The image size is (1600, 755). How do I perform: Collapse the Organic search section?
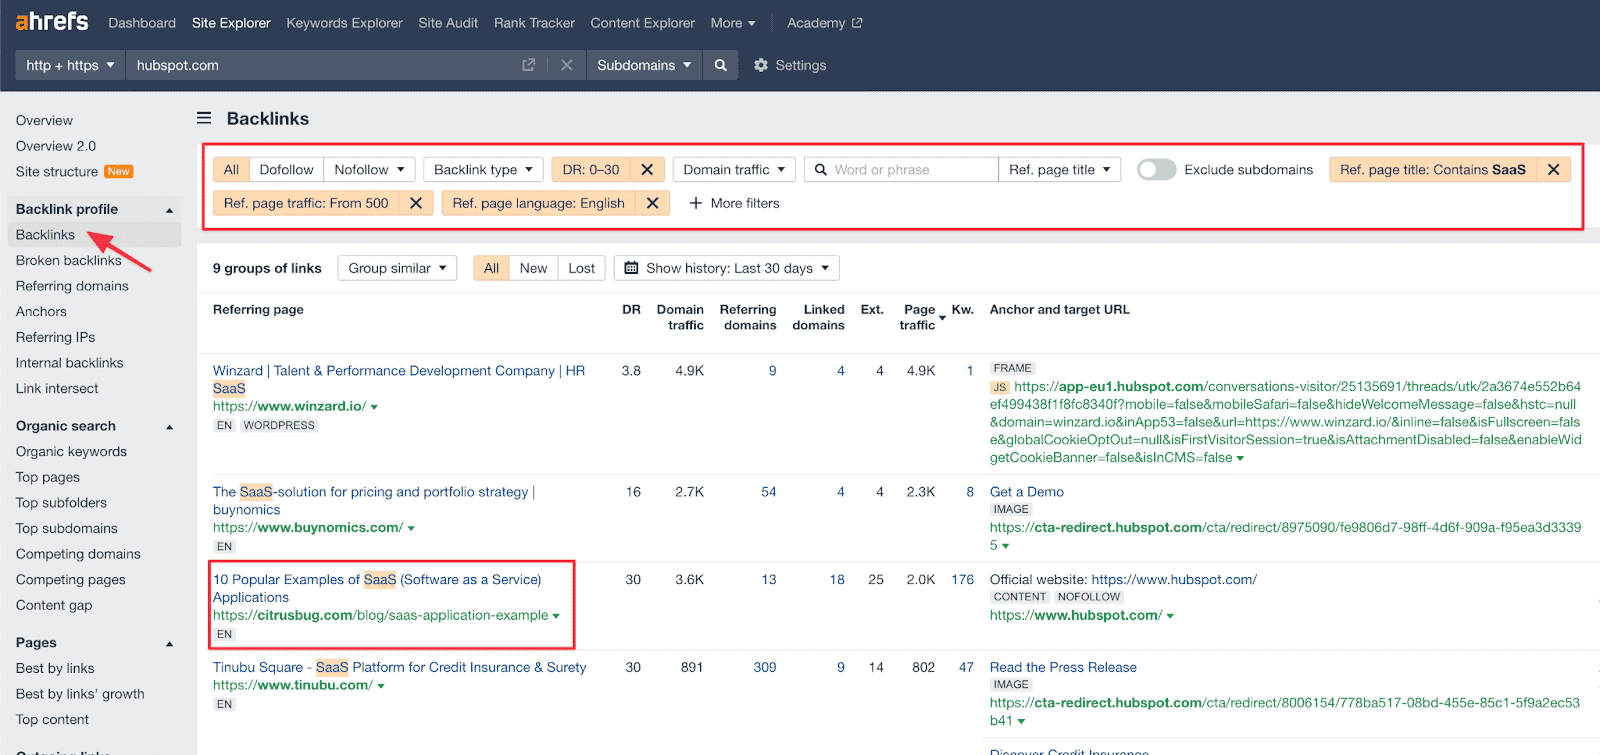(169, 427)
